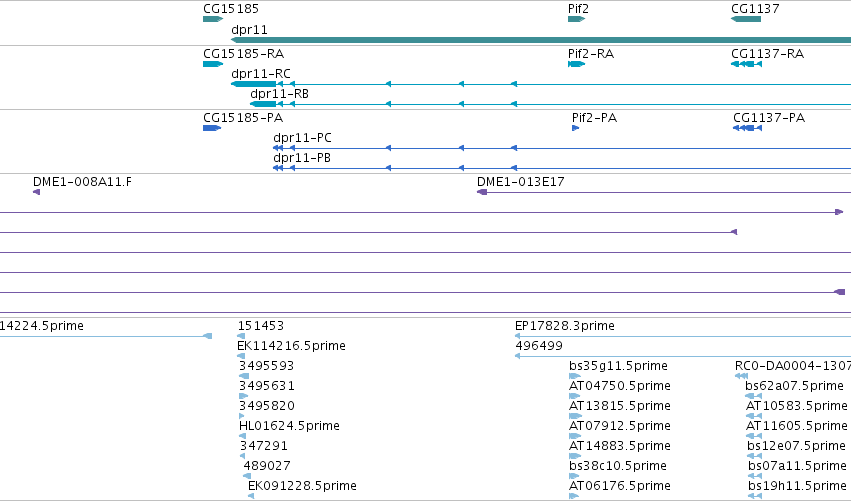Click the Pif2 gene arrow glyph
The image size is (851, 501).
[x=576, y=19]
